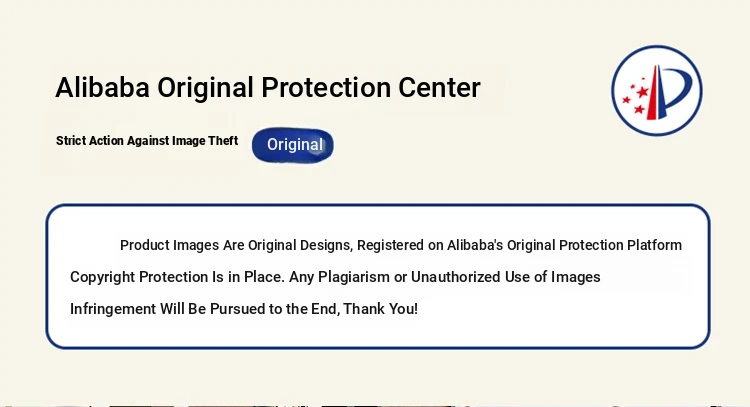Click the Thank You! text

(x=381, y=309)
